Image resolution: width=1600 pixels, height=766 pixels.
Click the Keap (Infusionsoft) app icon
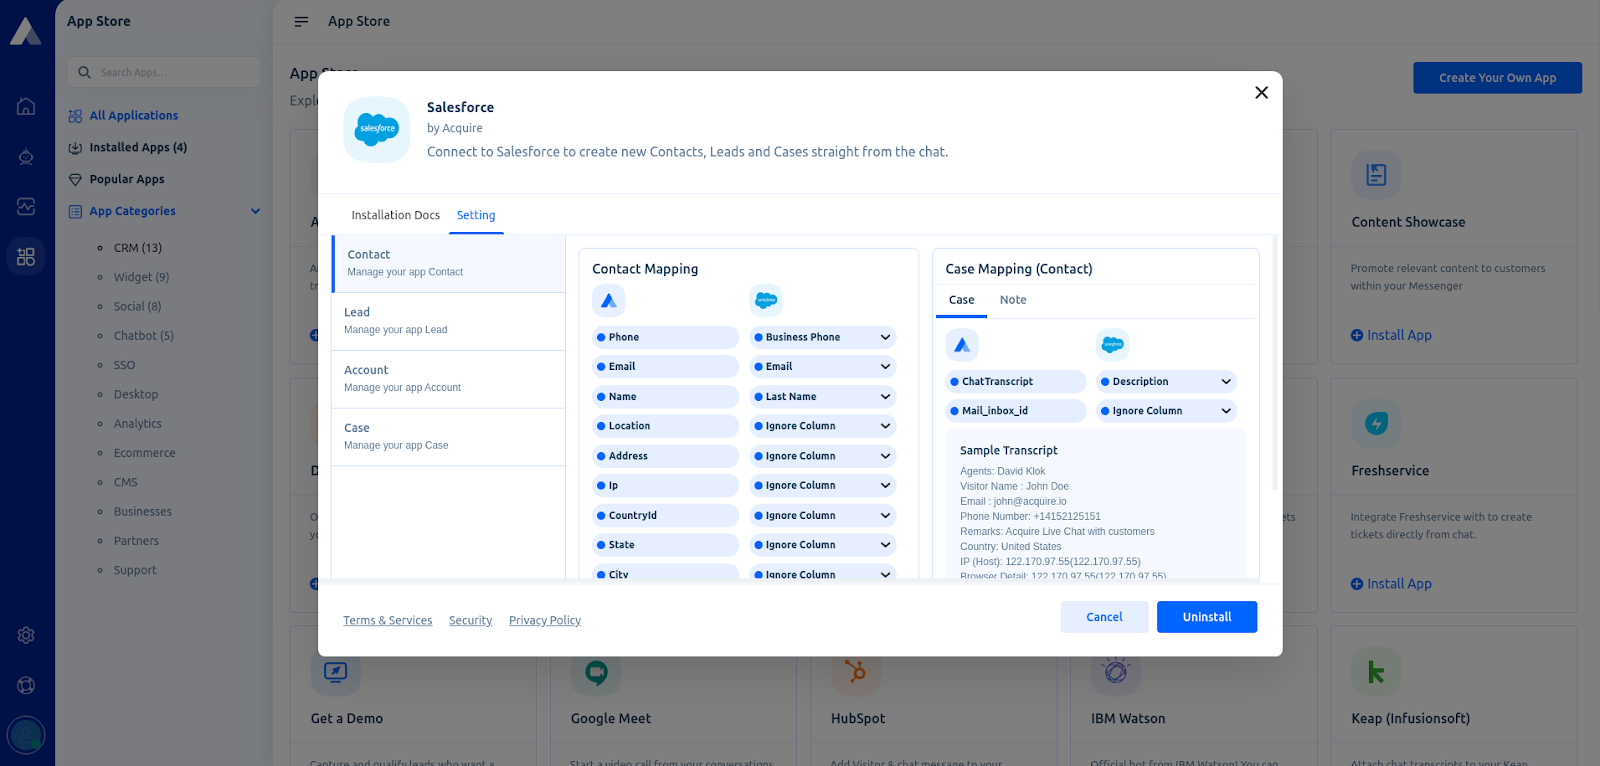coord(1376,672)
